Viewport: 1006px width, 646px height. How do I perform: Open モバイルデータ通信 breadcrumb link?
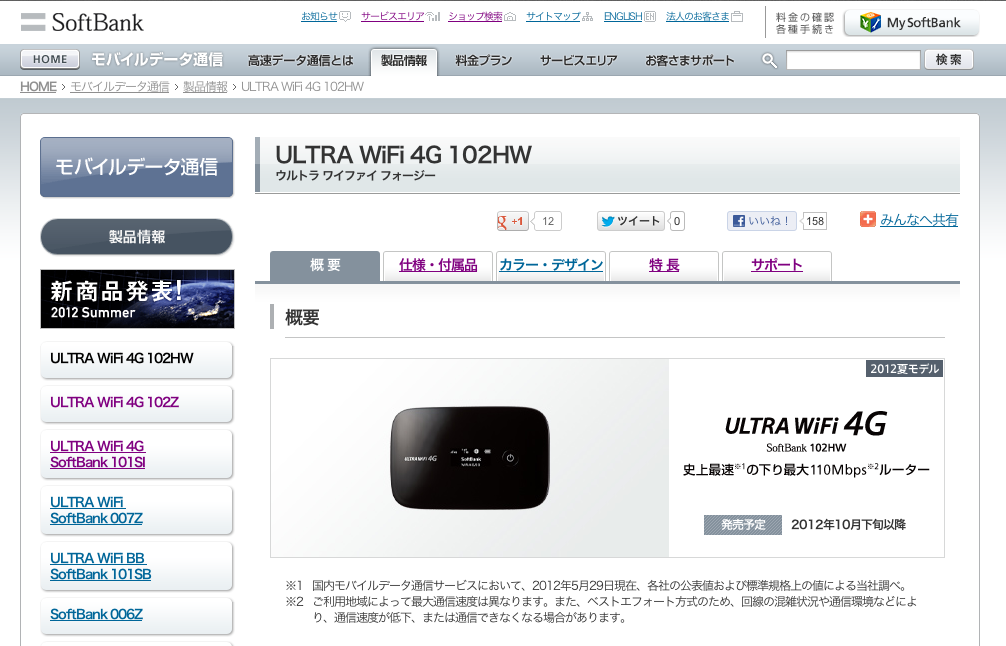click(x=119, y=87)
